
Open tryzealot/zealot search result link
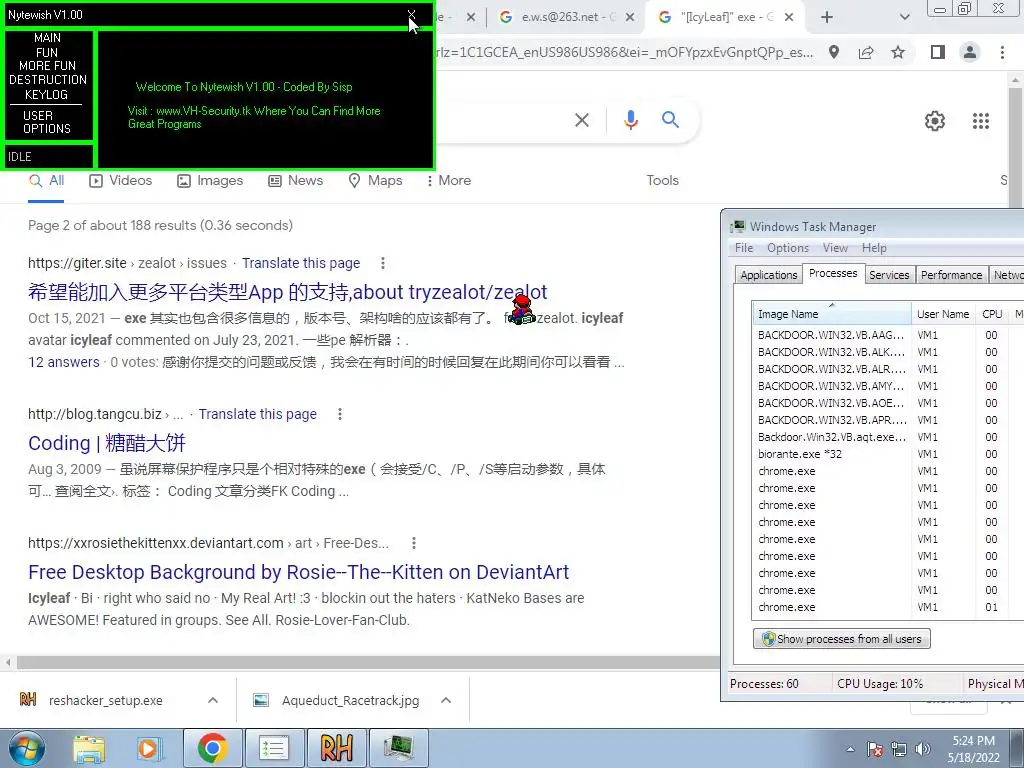[287, 292]
